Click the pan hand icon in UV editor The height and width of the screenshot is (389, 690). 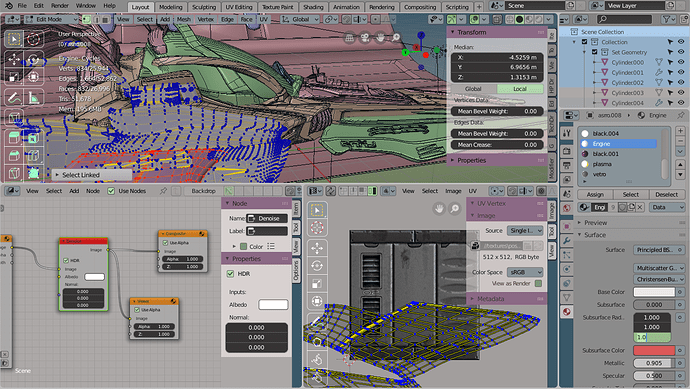[439, 208]
